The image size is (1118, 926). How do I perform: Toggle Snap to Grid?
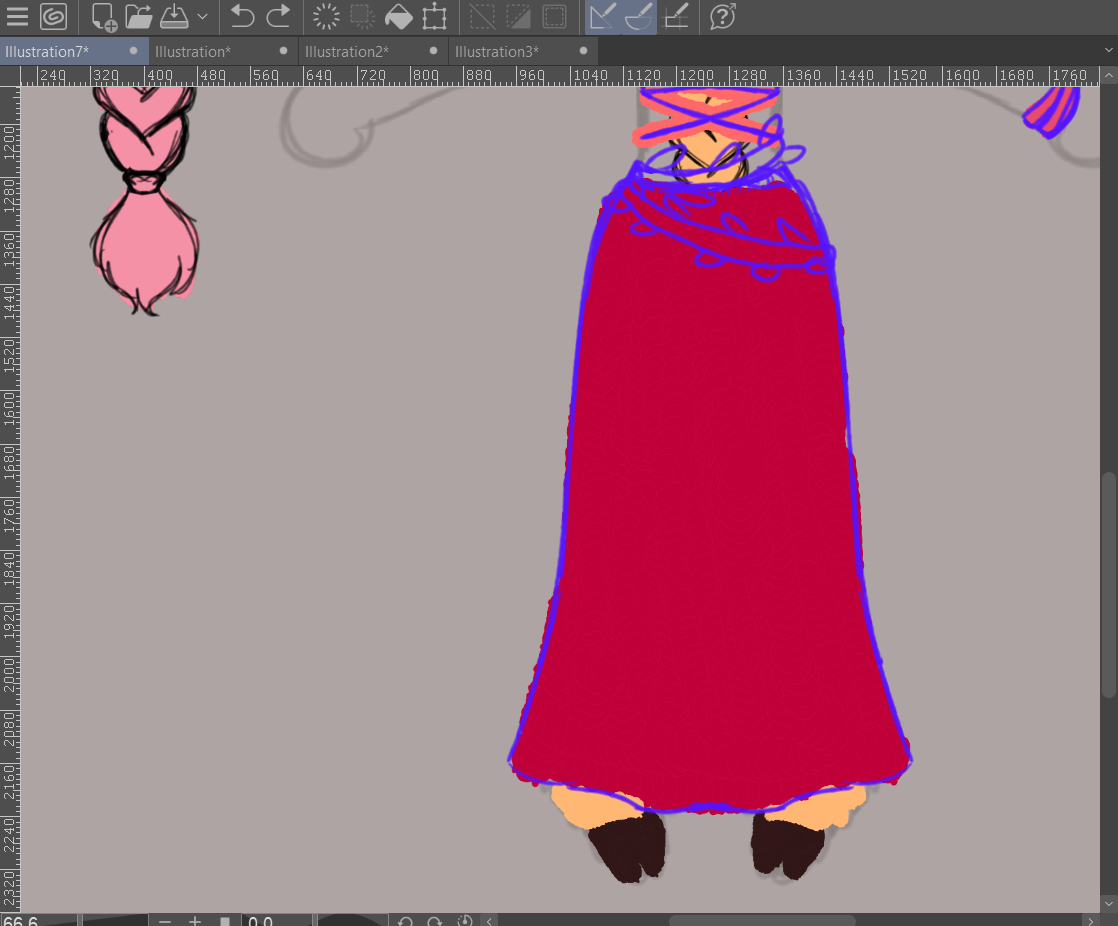click(676, 17)
